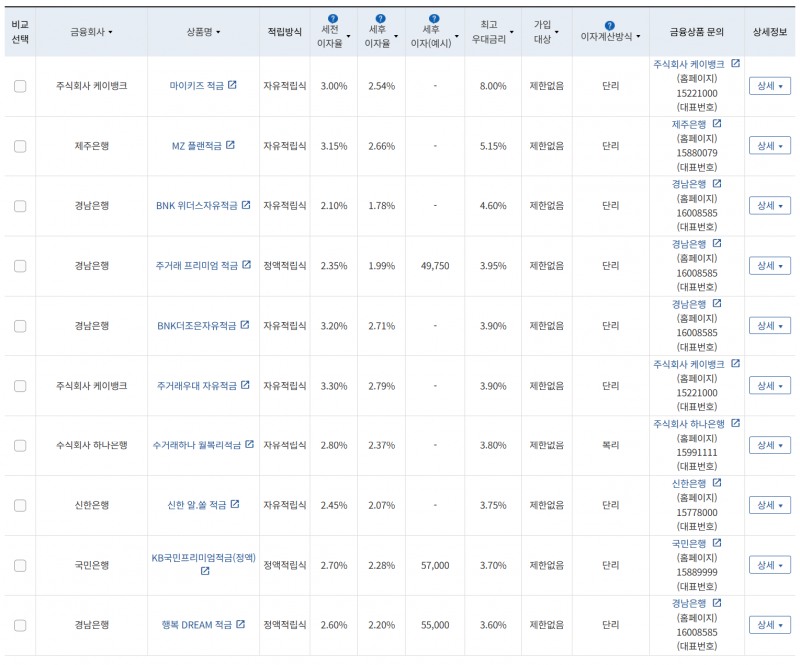Select compare checkbox for KB국민프리미엄적금 row
Screen dimensions: 800x665
click(x=20, y=565)
